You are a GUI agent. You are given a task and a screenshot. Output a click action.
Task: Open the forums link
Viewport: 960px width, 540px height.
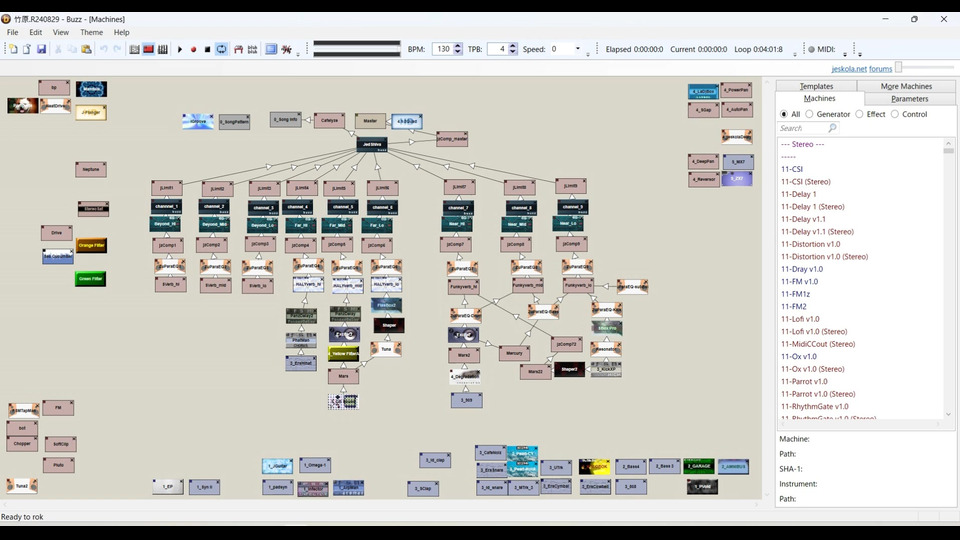click(880, 69)
